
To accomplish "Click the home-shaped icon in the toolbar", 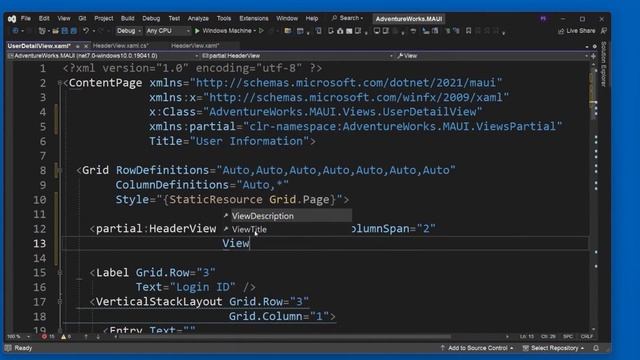I will tap(340, 31).
